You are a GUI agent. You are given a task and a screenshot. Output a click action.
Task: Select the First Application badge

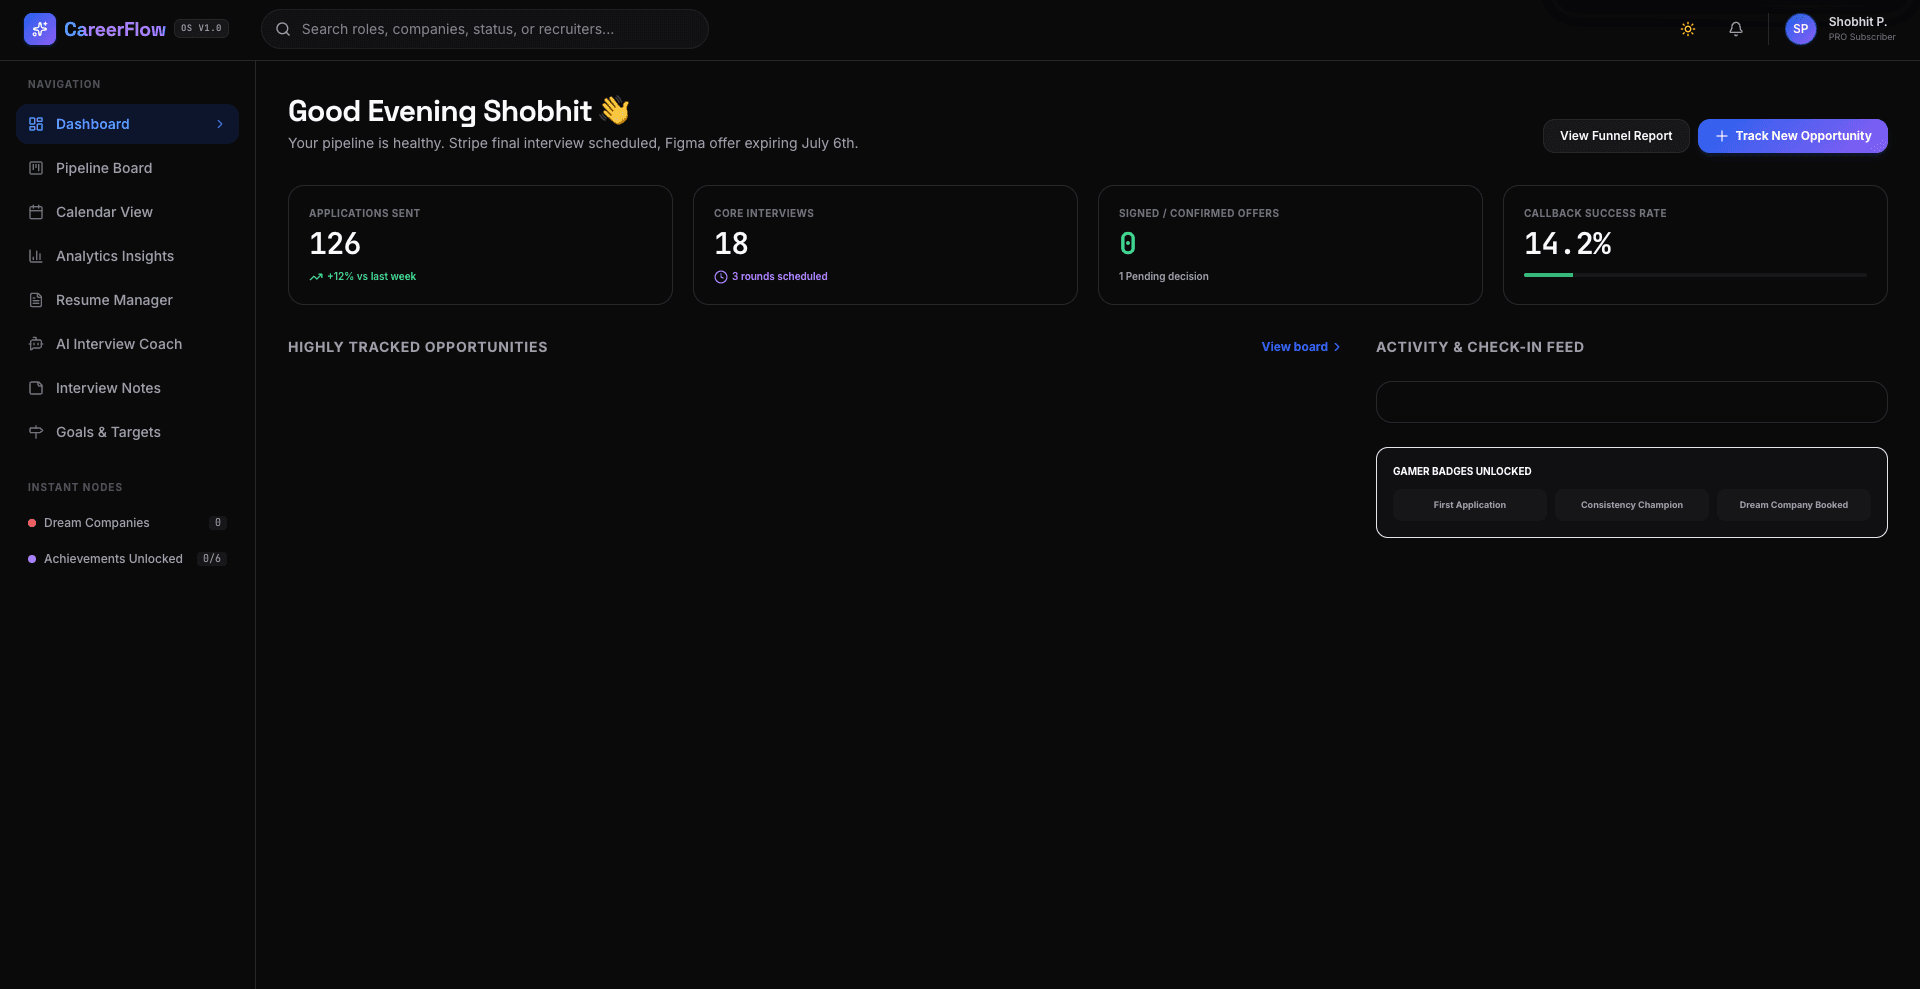[x=1470, y=505]
